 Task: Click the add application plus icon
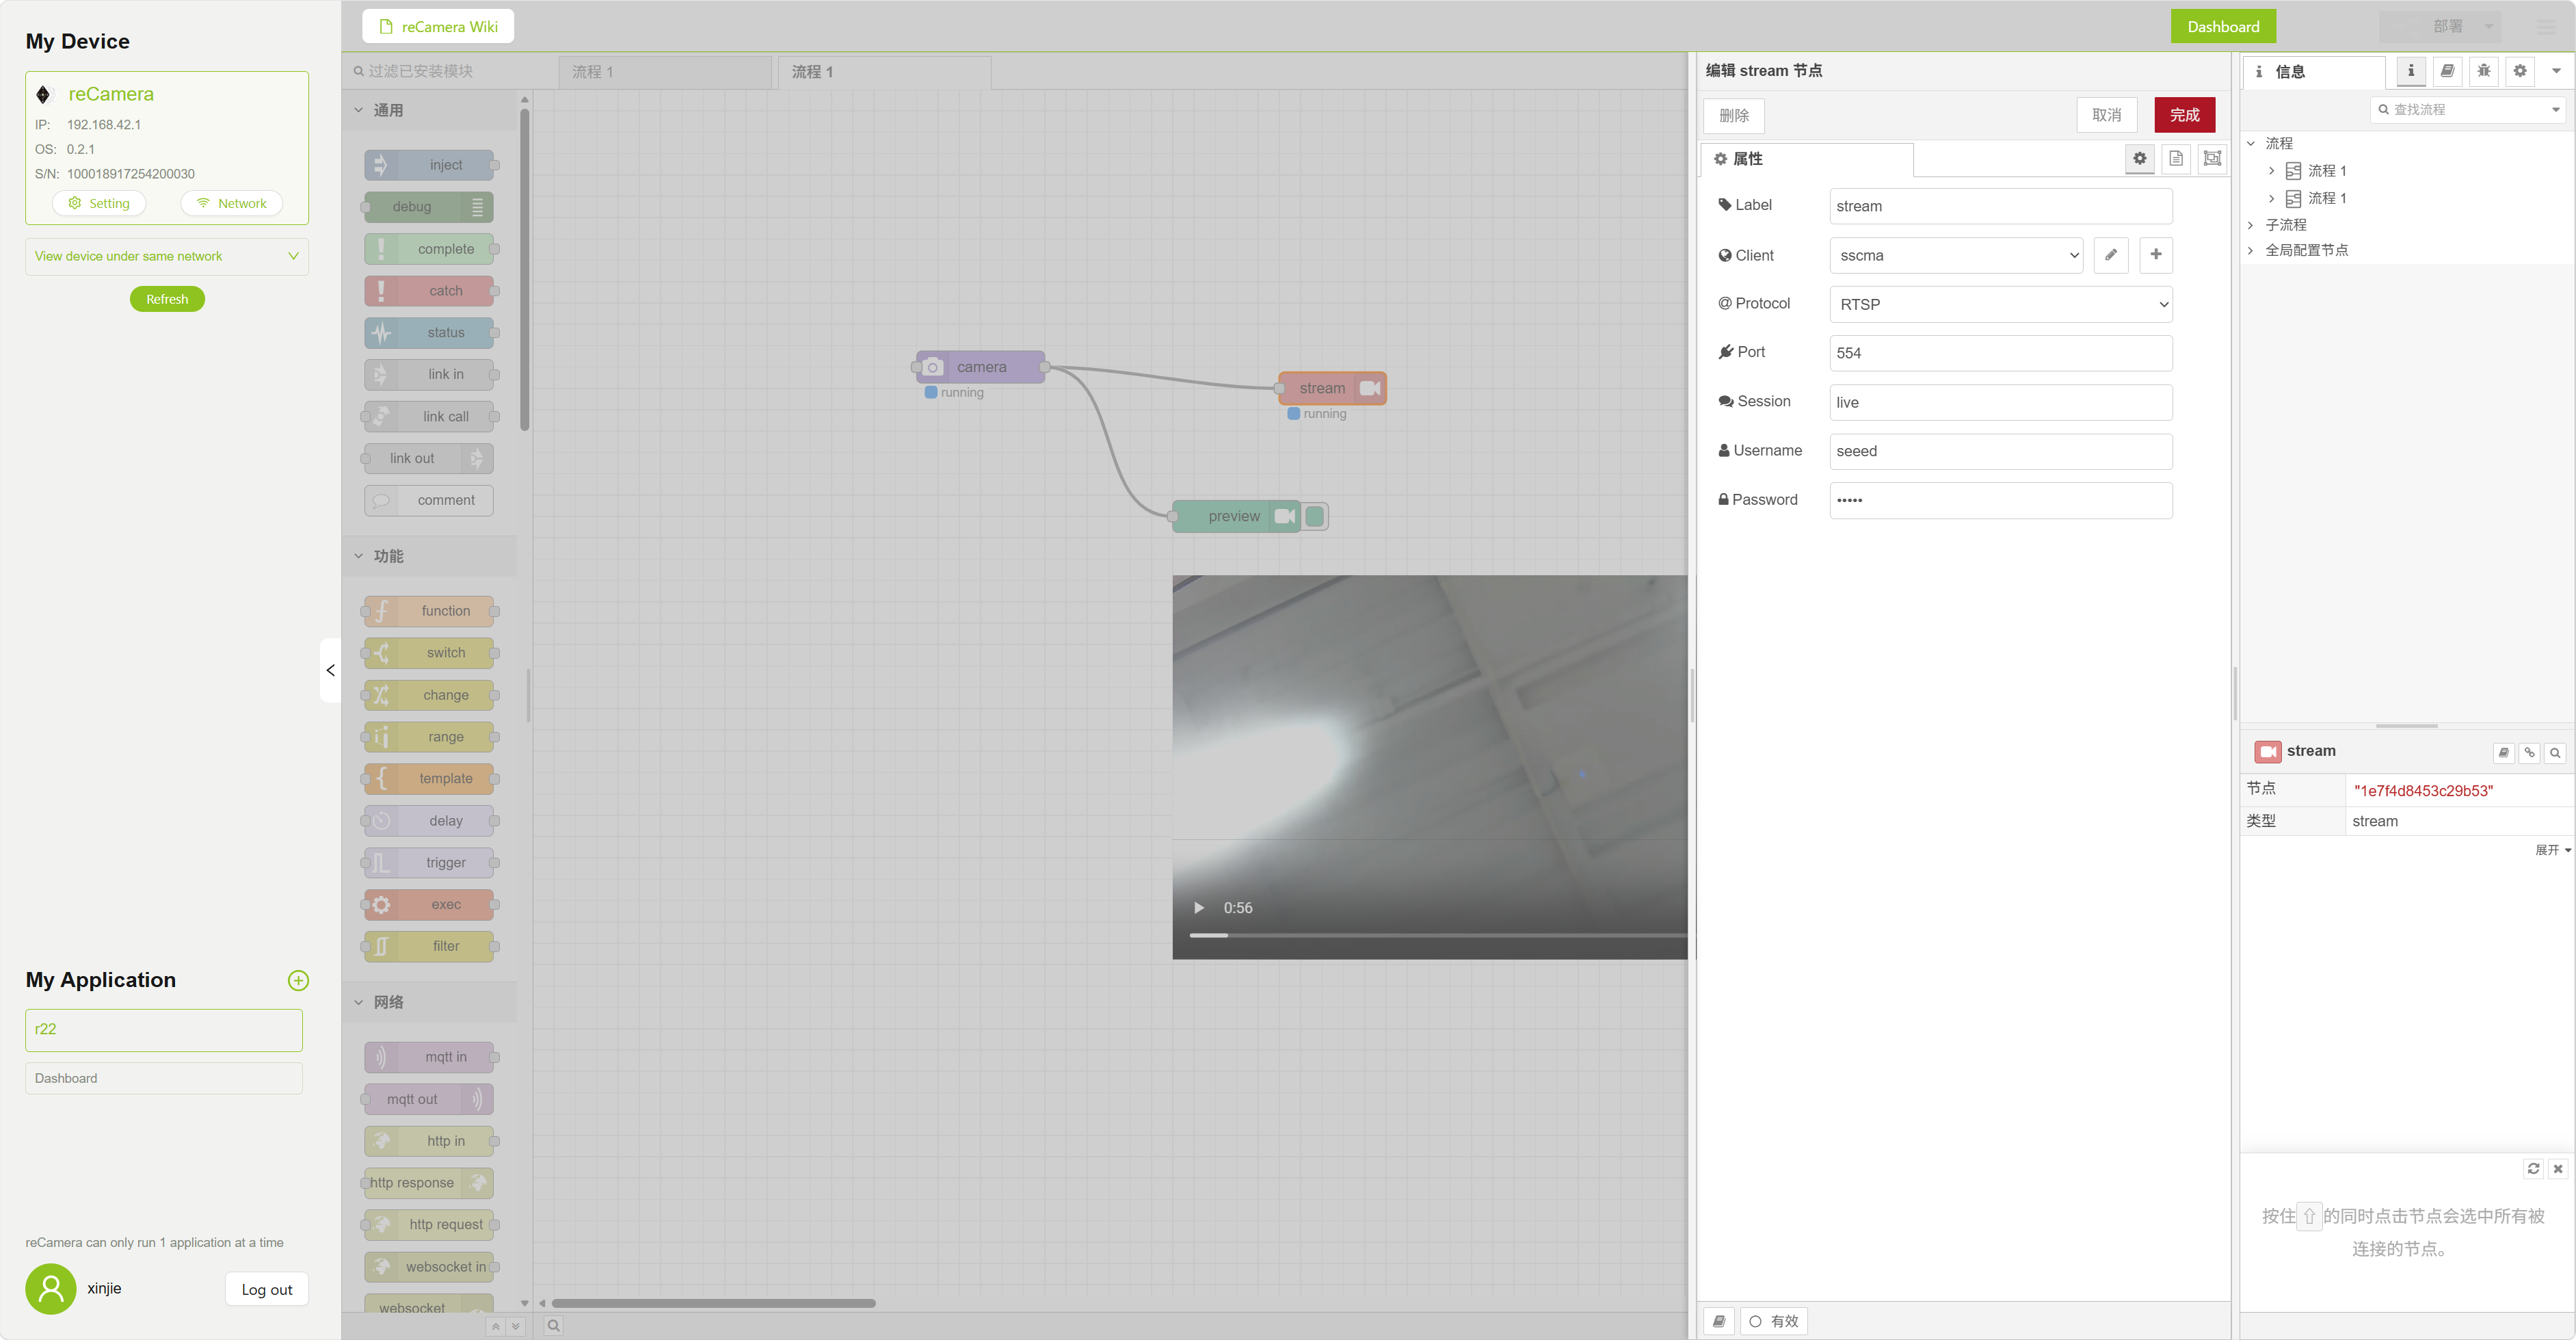(298, 980)
